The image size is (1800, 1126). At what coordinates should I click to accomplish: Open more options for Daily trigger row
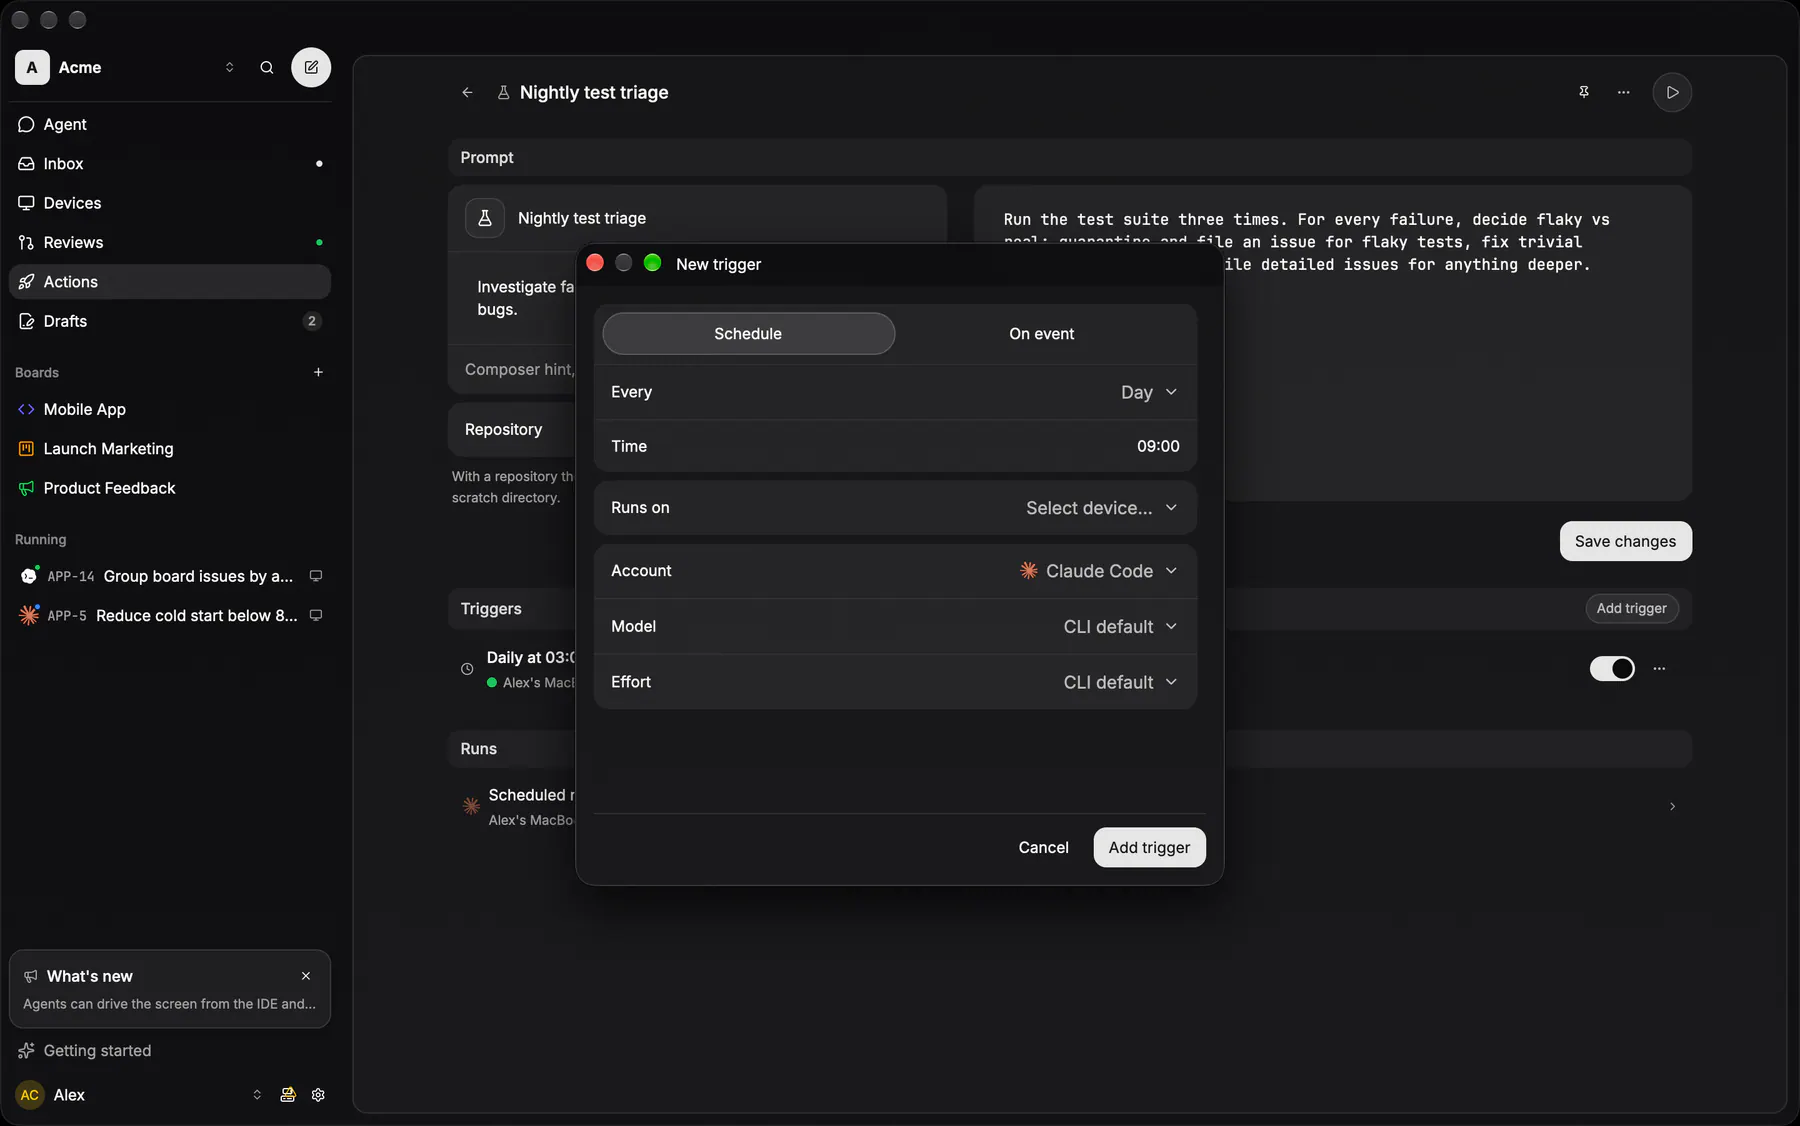click(1660, 668)
